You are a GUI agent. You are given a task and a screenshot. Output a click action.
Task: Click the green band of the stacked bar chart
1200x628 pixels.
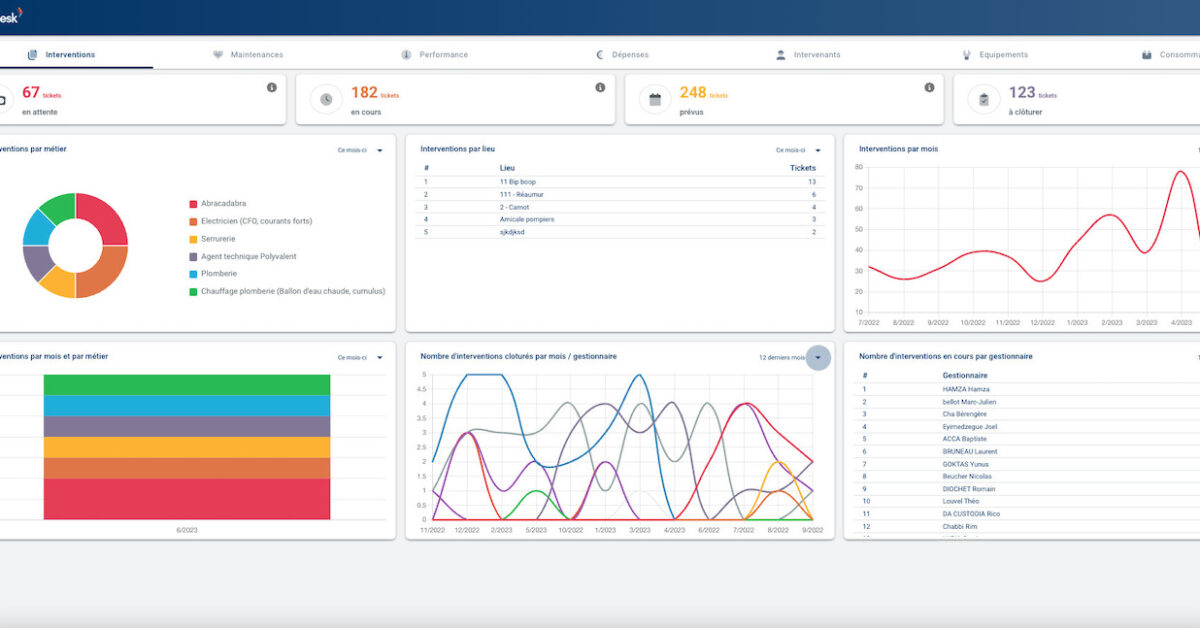(187, 384)
